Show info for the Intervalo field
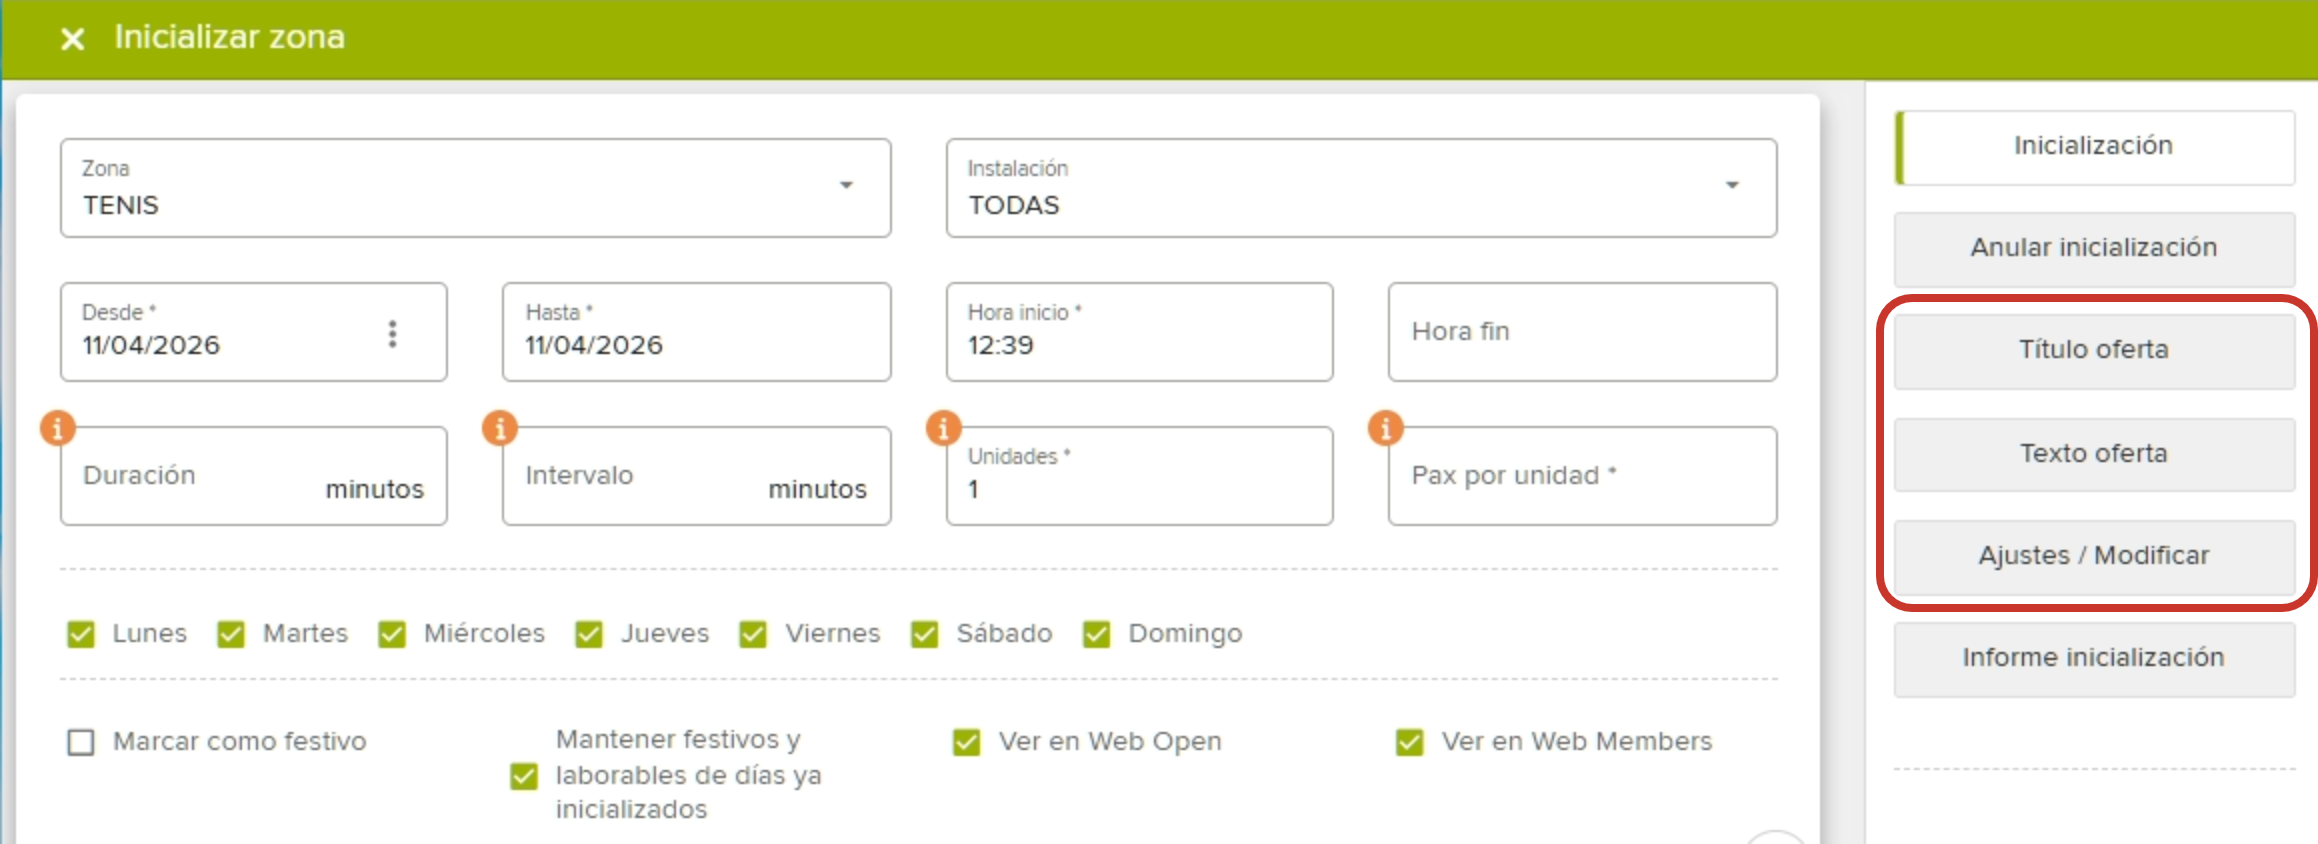The image size is (2318, 844). pyautogui.click(x=500, y=428)
